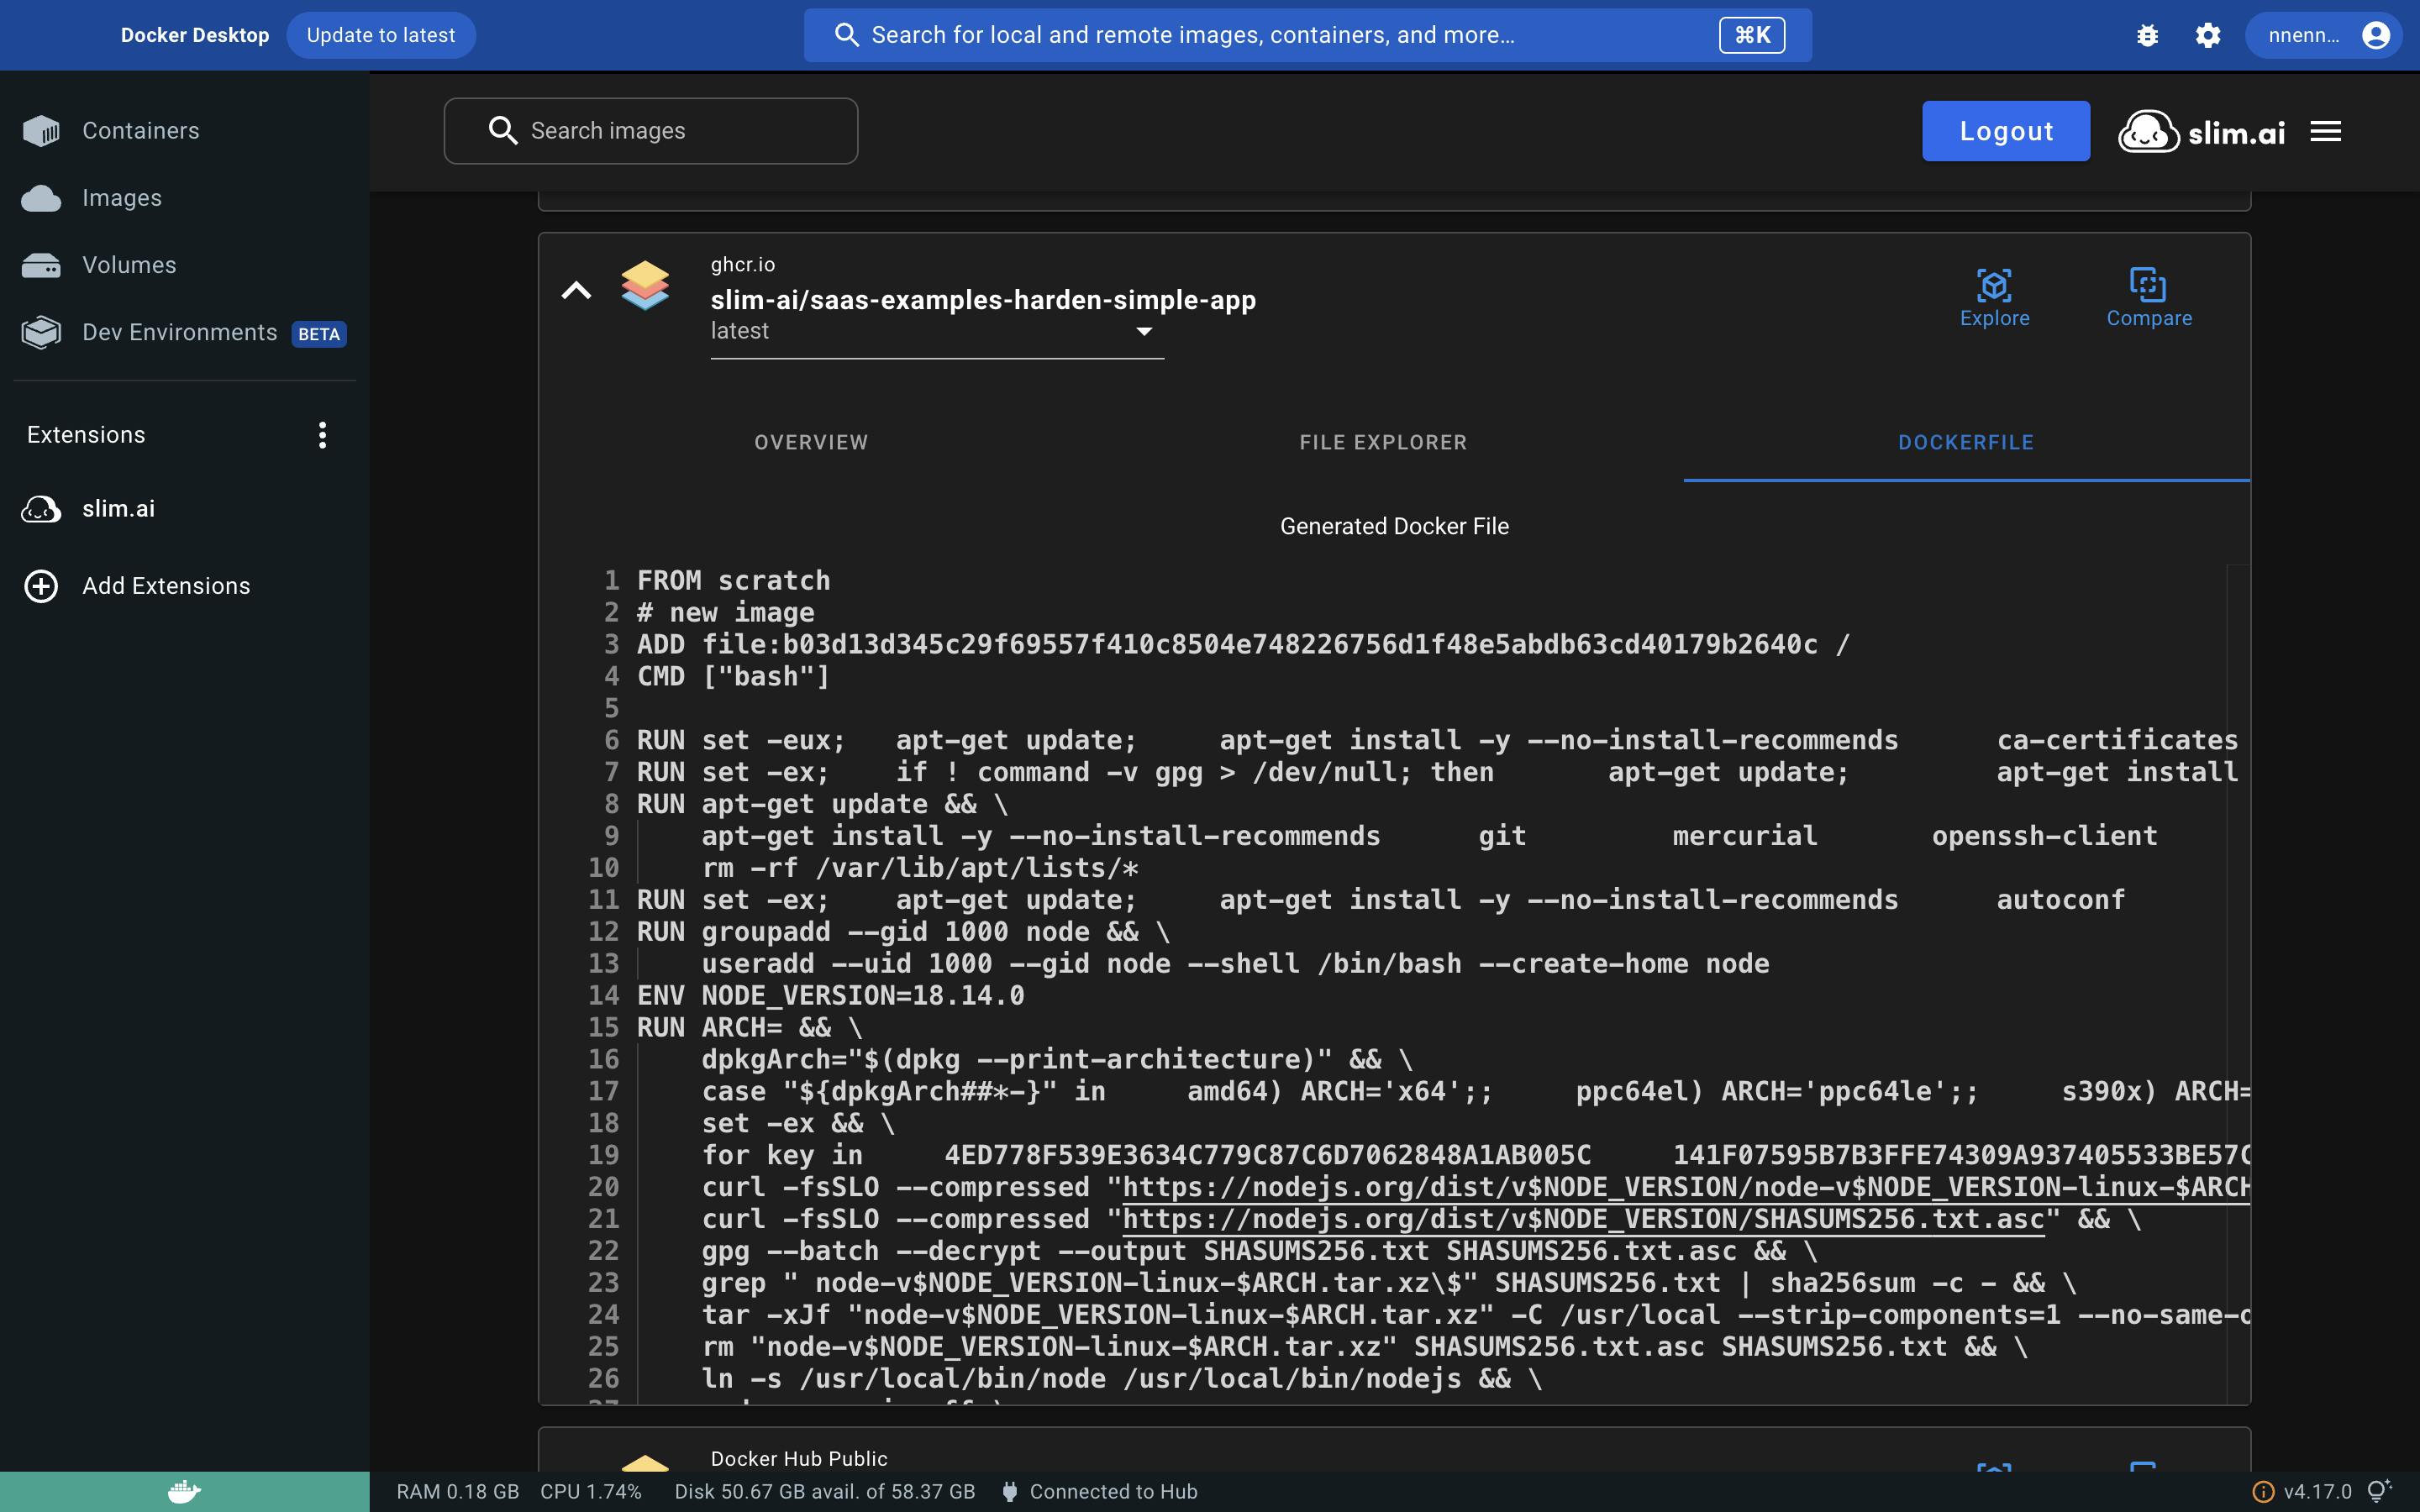Click v4.17.0 version label
2420x1512 pixels.
pyautogui.click(x=2317, y=1492)
